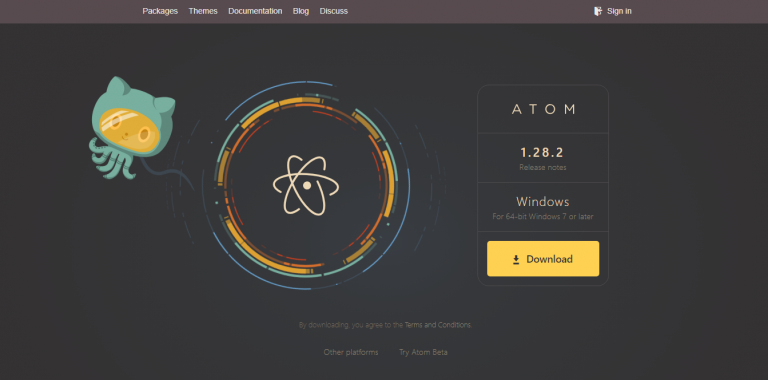The height and width of the screenshot is (380, 768).
Task: Click the Sign in door icon
Action: coord(598,11)
